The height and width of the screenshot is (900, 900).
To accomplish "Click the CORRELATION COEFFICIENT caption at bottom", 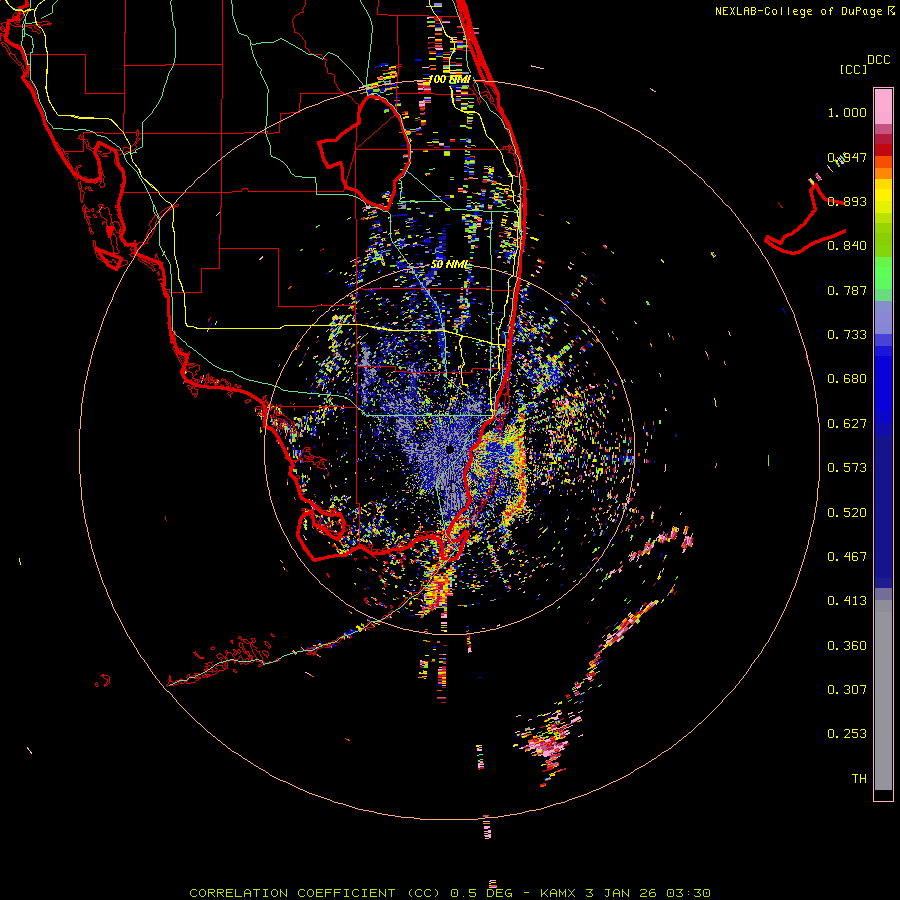I will point(450,893).
